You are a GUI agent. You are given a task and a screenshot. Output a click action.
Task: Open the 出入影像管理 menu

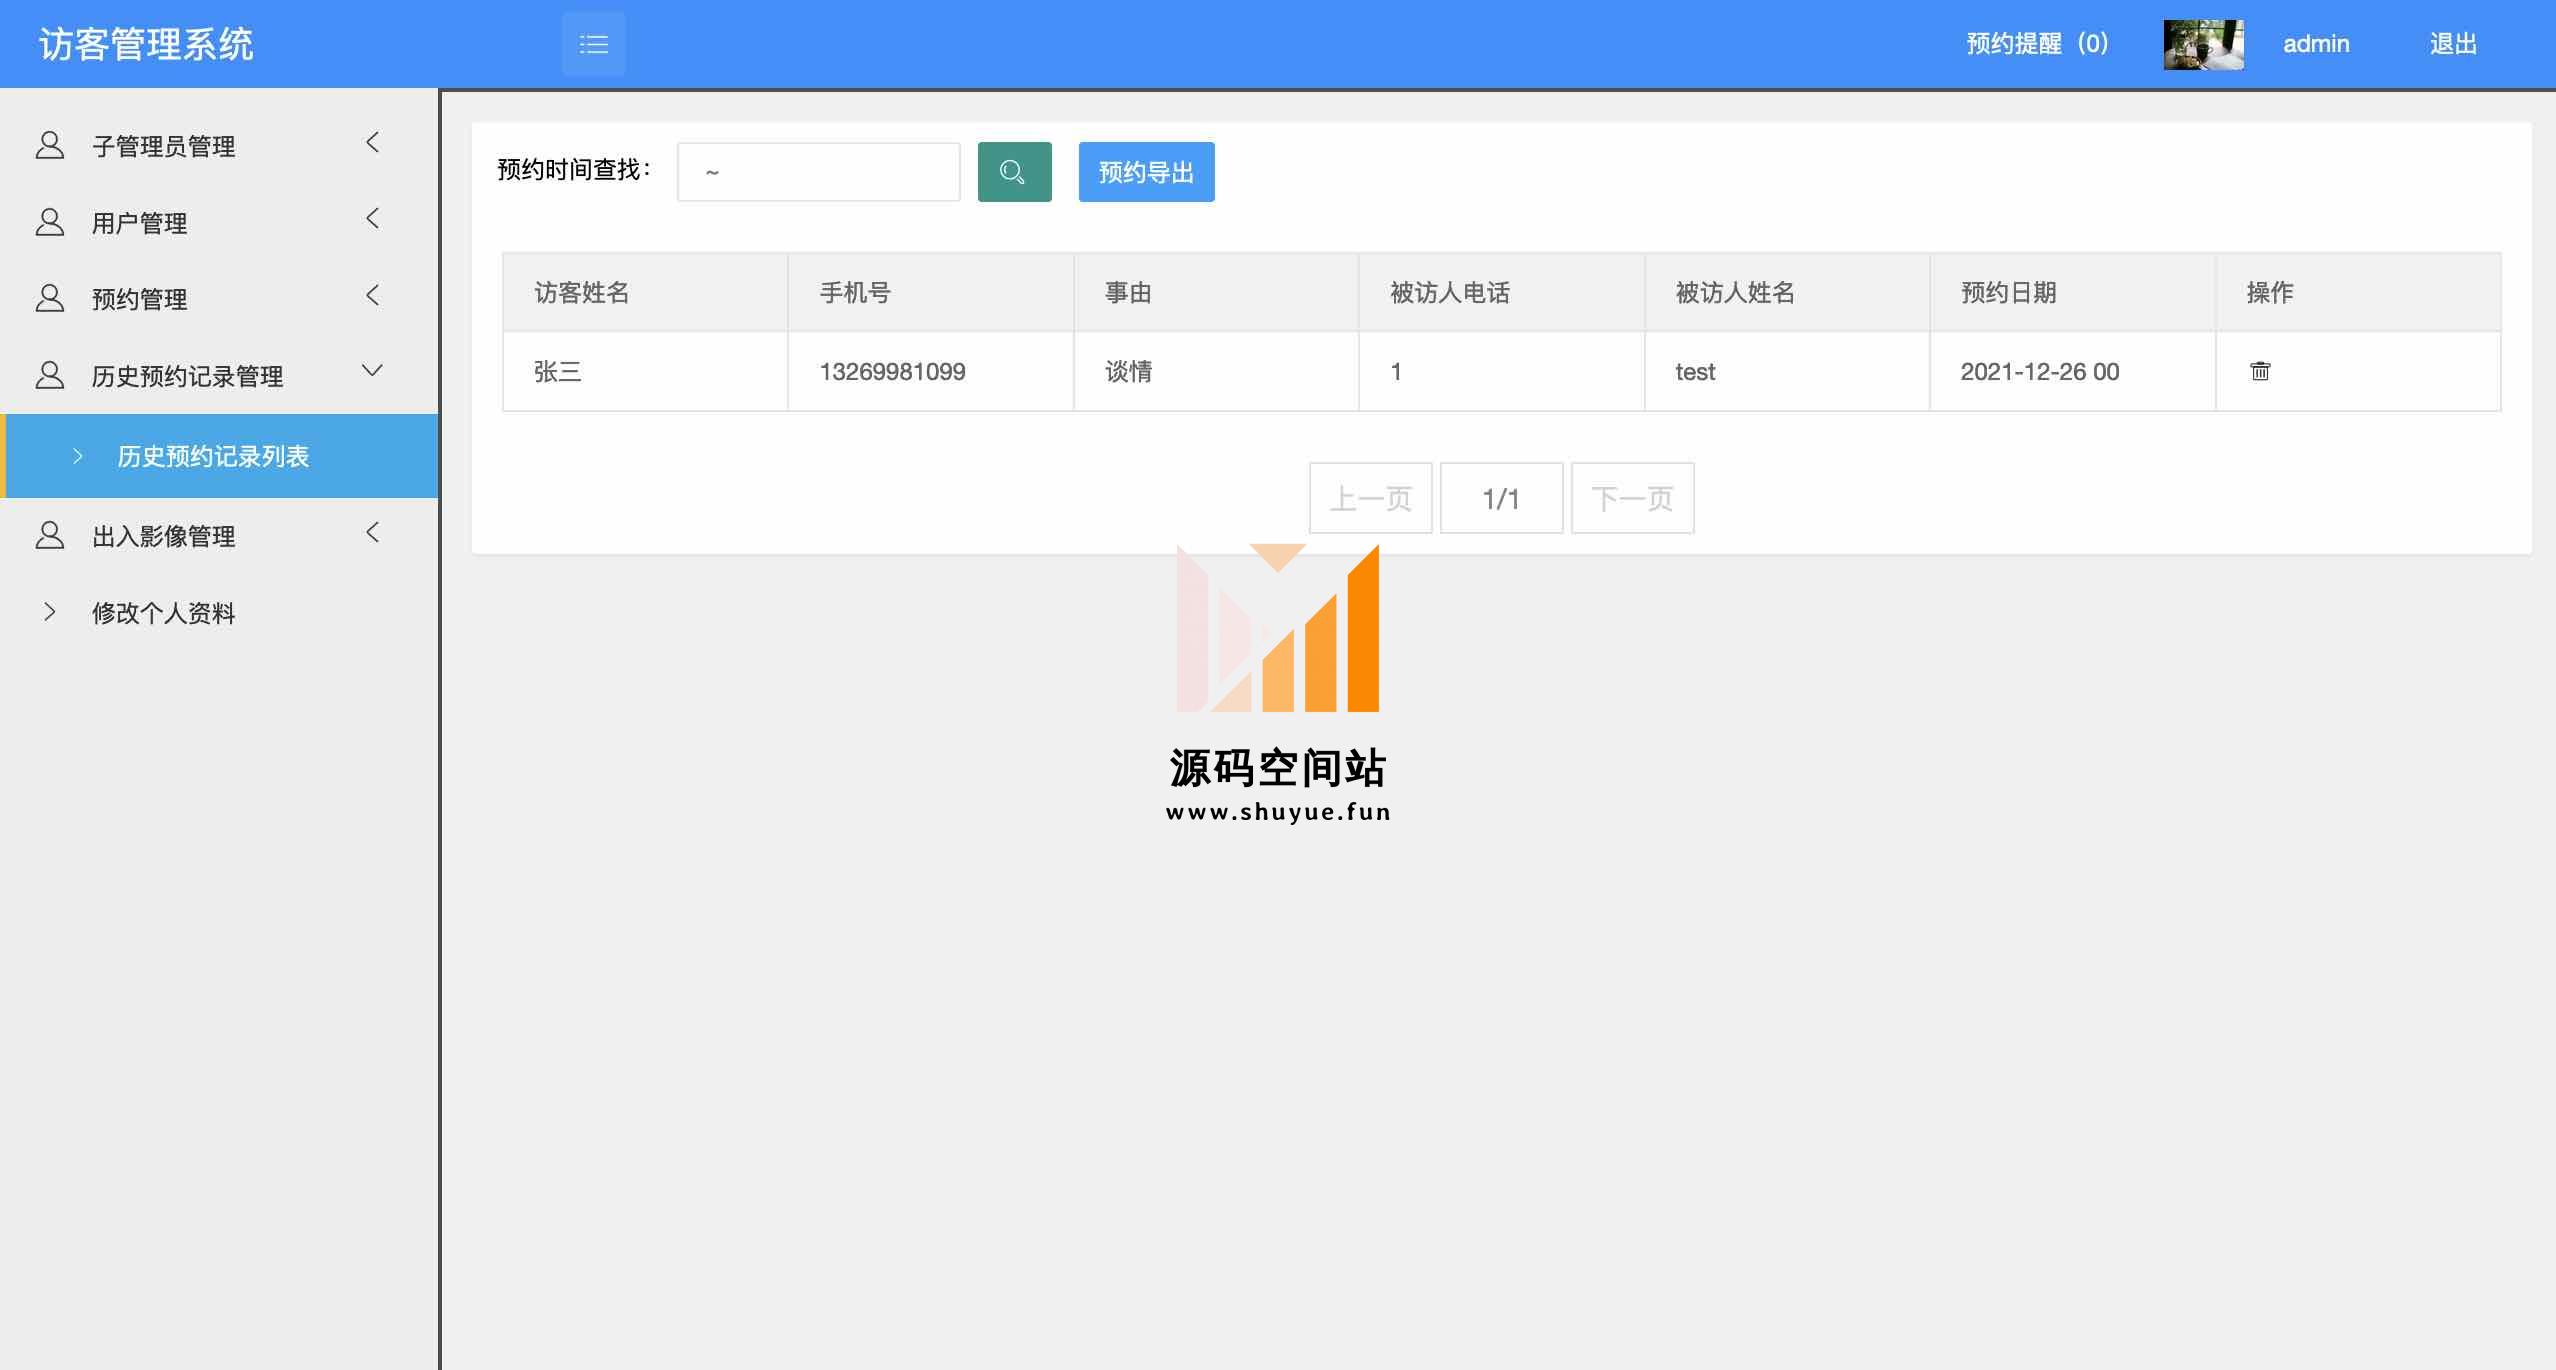coord(219,535)
